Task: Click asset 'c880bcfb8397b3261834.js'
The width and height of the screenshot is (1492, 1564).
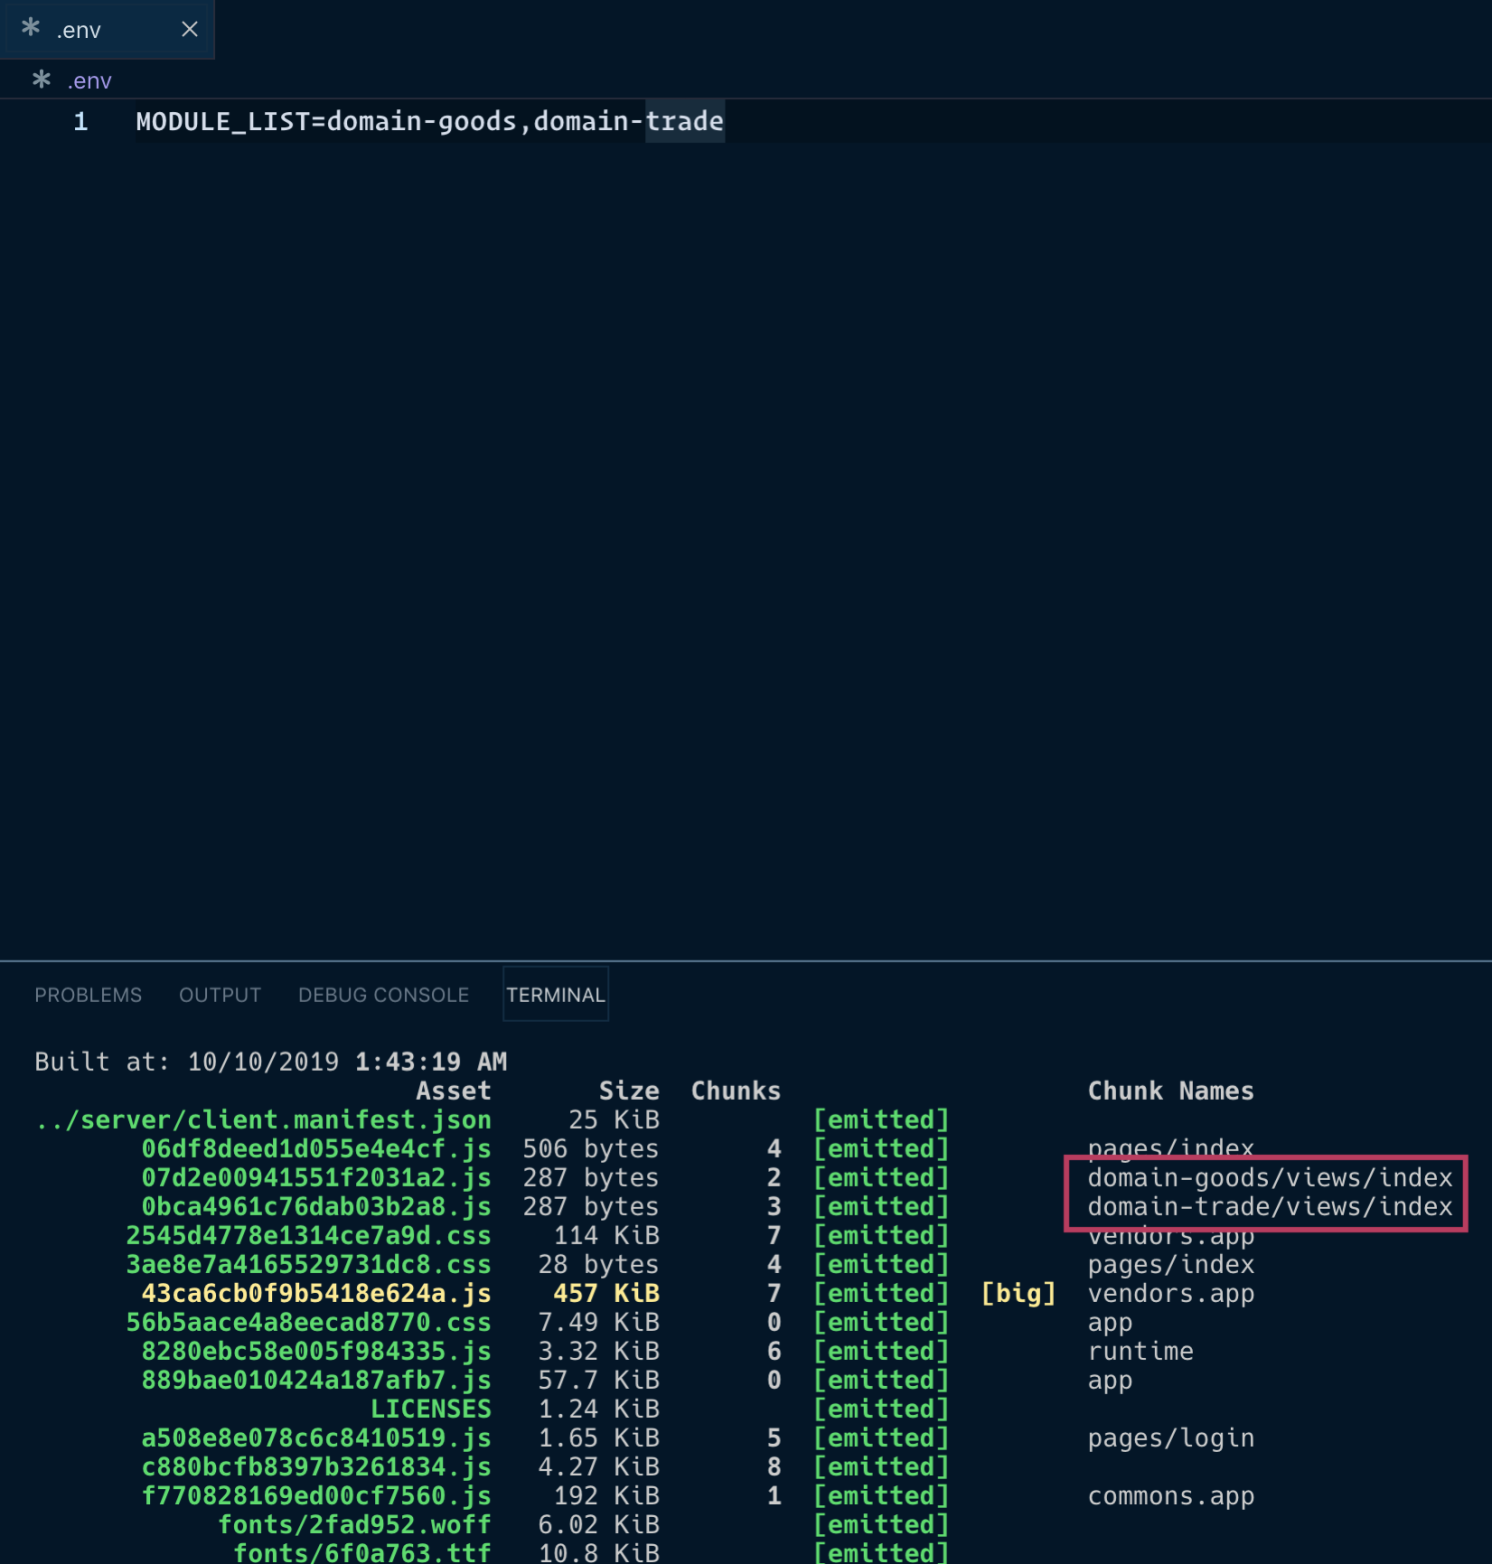Action: (316, 1467)
